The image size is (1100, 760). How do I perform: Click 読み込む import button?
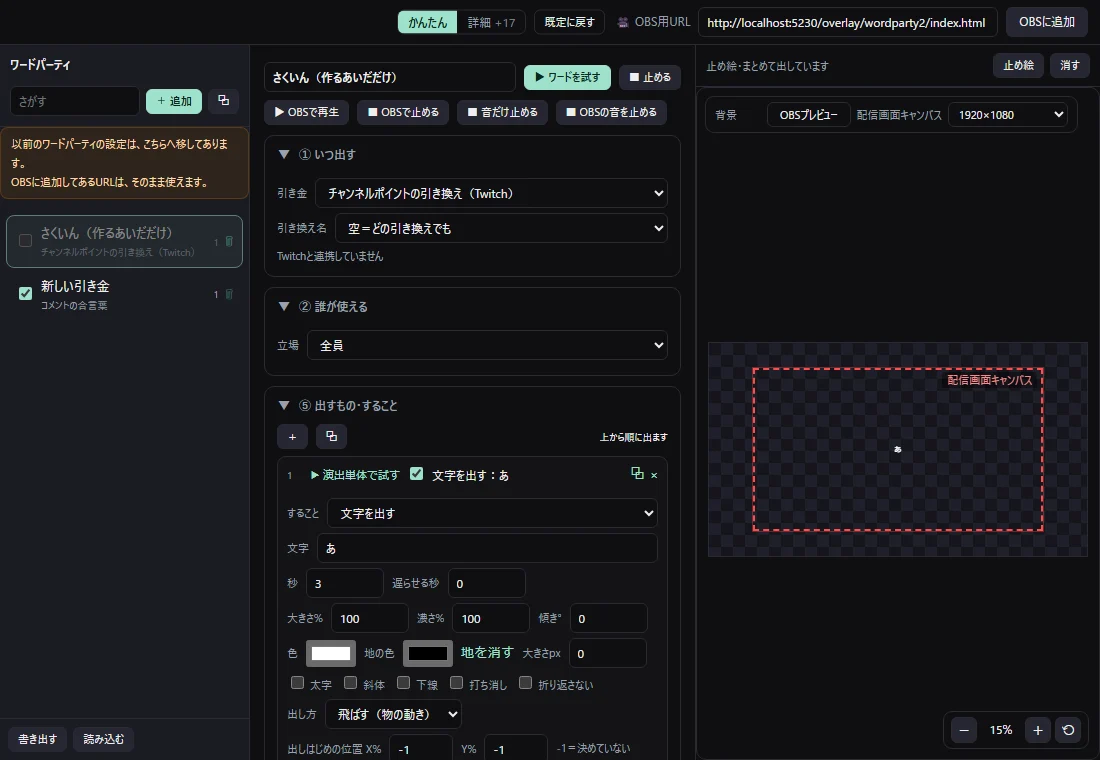(104, 739)
